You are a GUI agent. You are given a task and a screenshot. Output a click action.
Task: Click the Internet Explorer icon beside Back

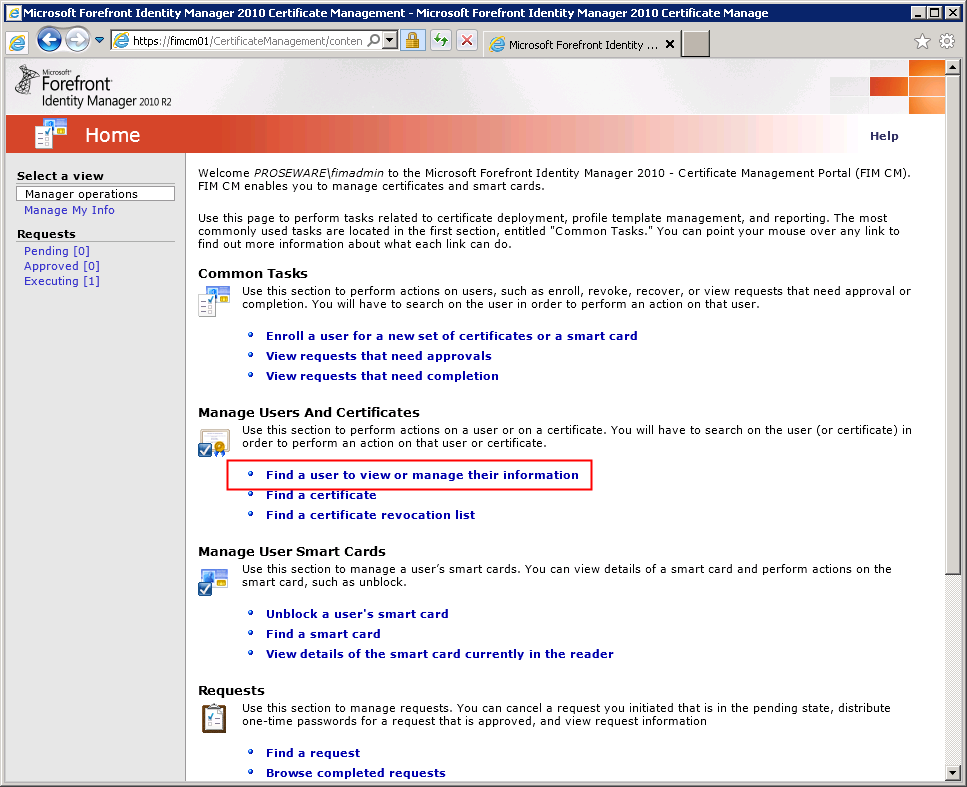click(x=18, y=42)
